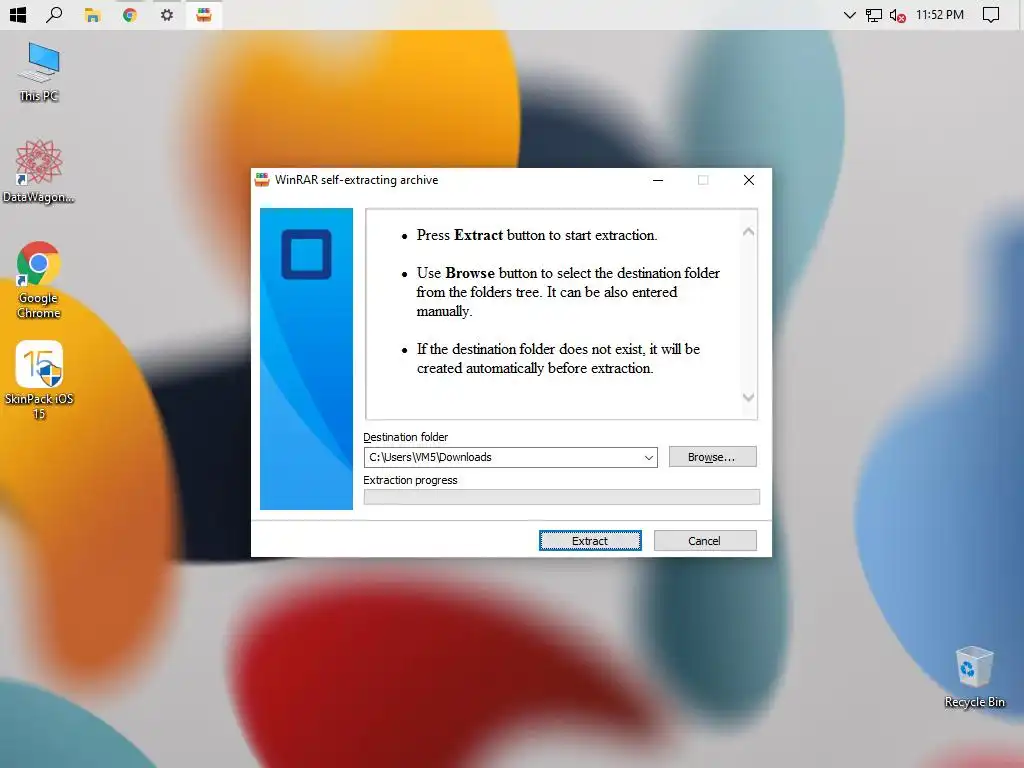Click the instructions scroll down arrow
1024x768 pixels.
point(748,397)
